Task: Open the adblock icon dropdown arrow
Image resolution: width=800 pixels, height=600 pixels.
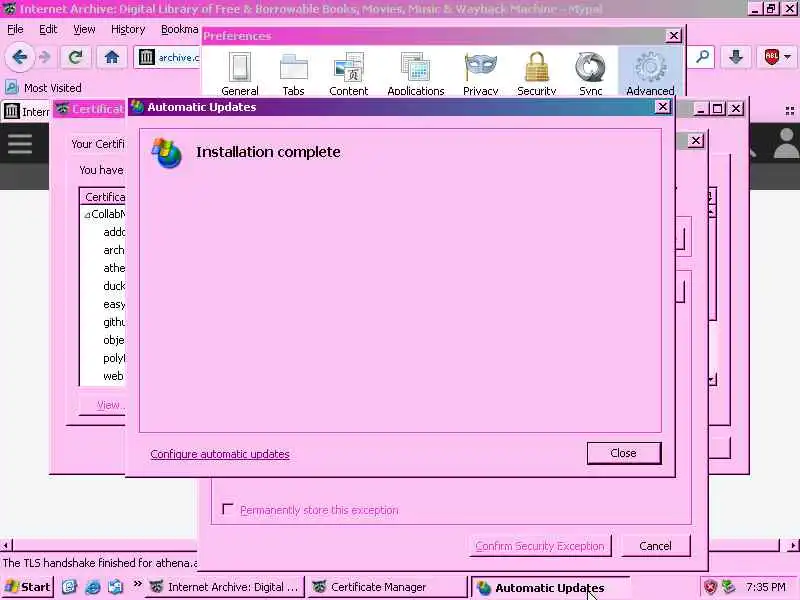Action: 788,57
